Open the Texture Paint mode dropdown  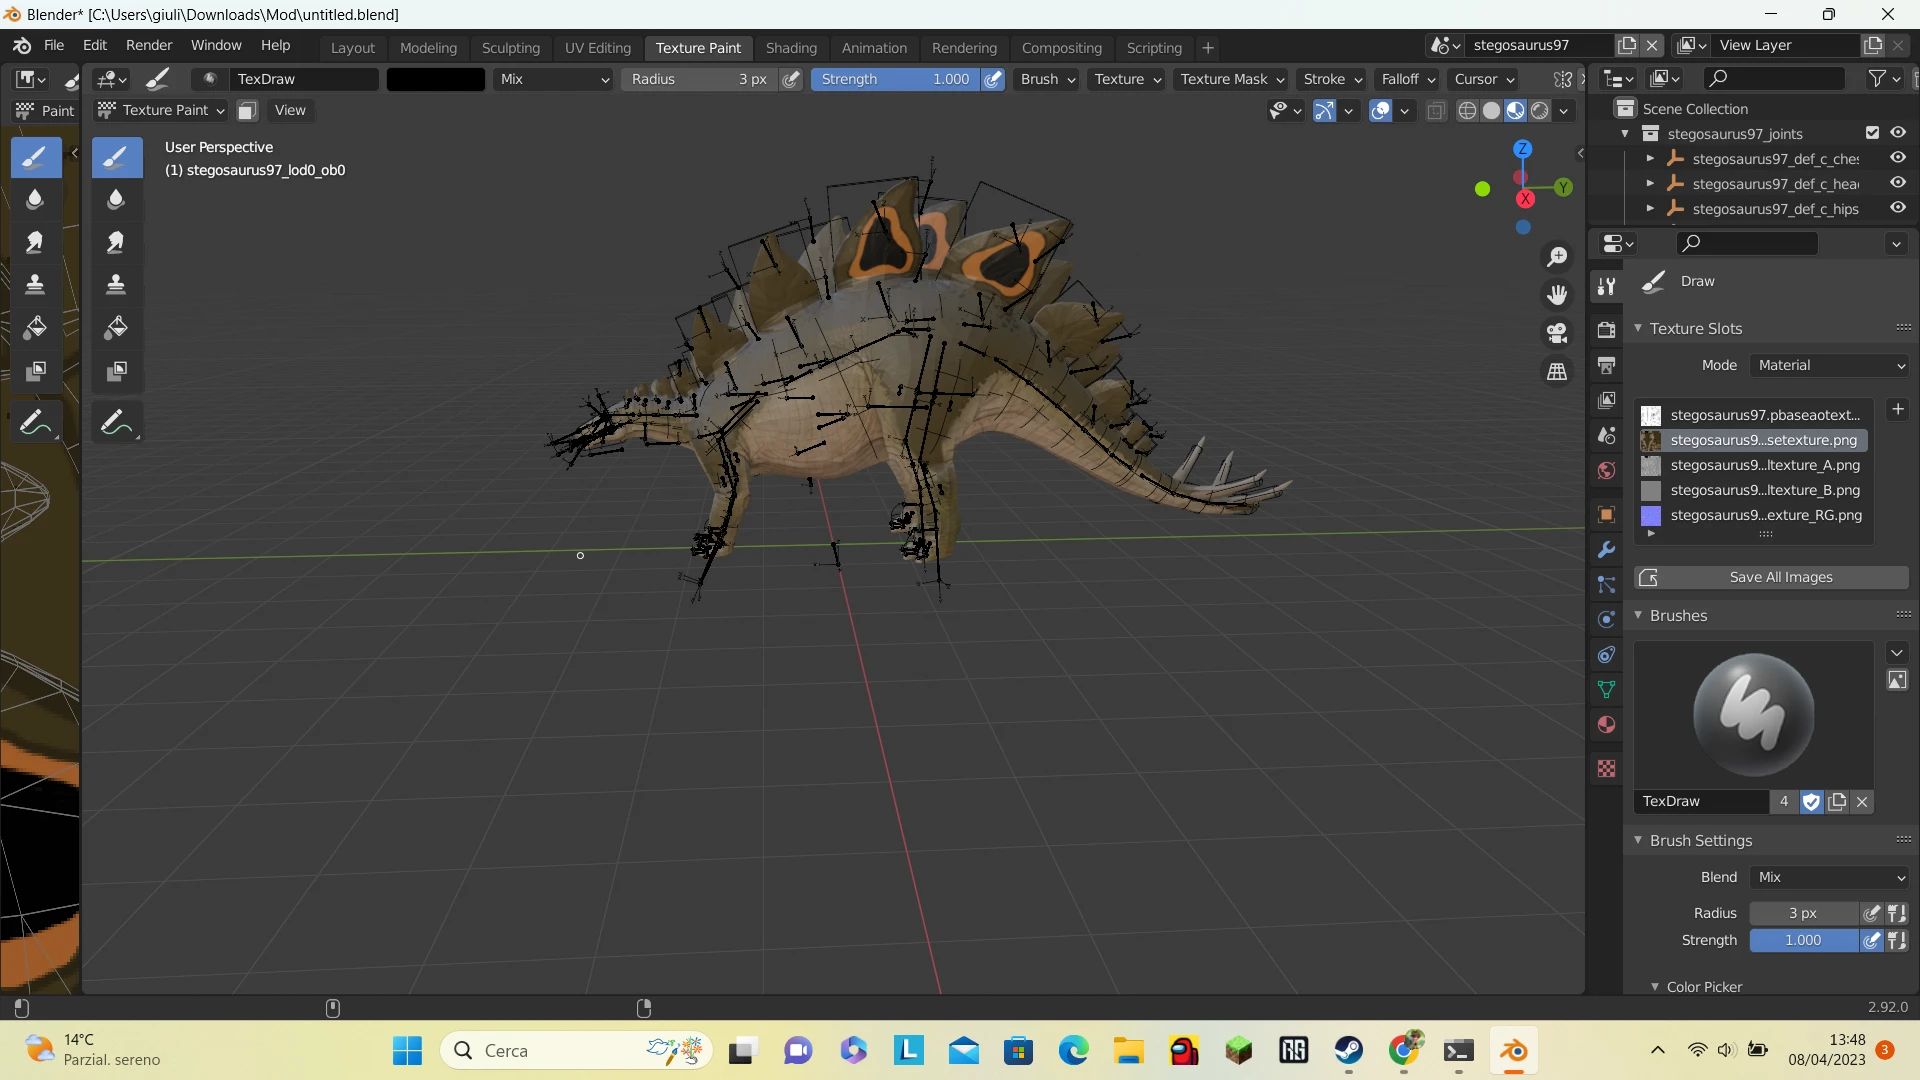[x=161, y=110]
